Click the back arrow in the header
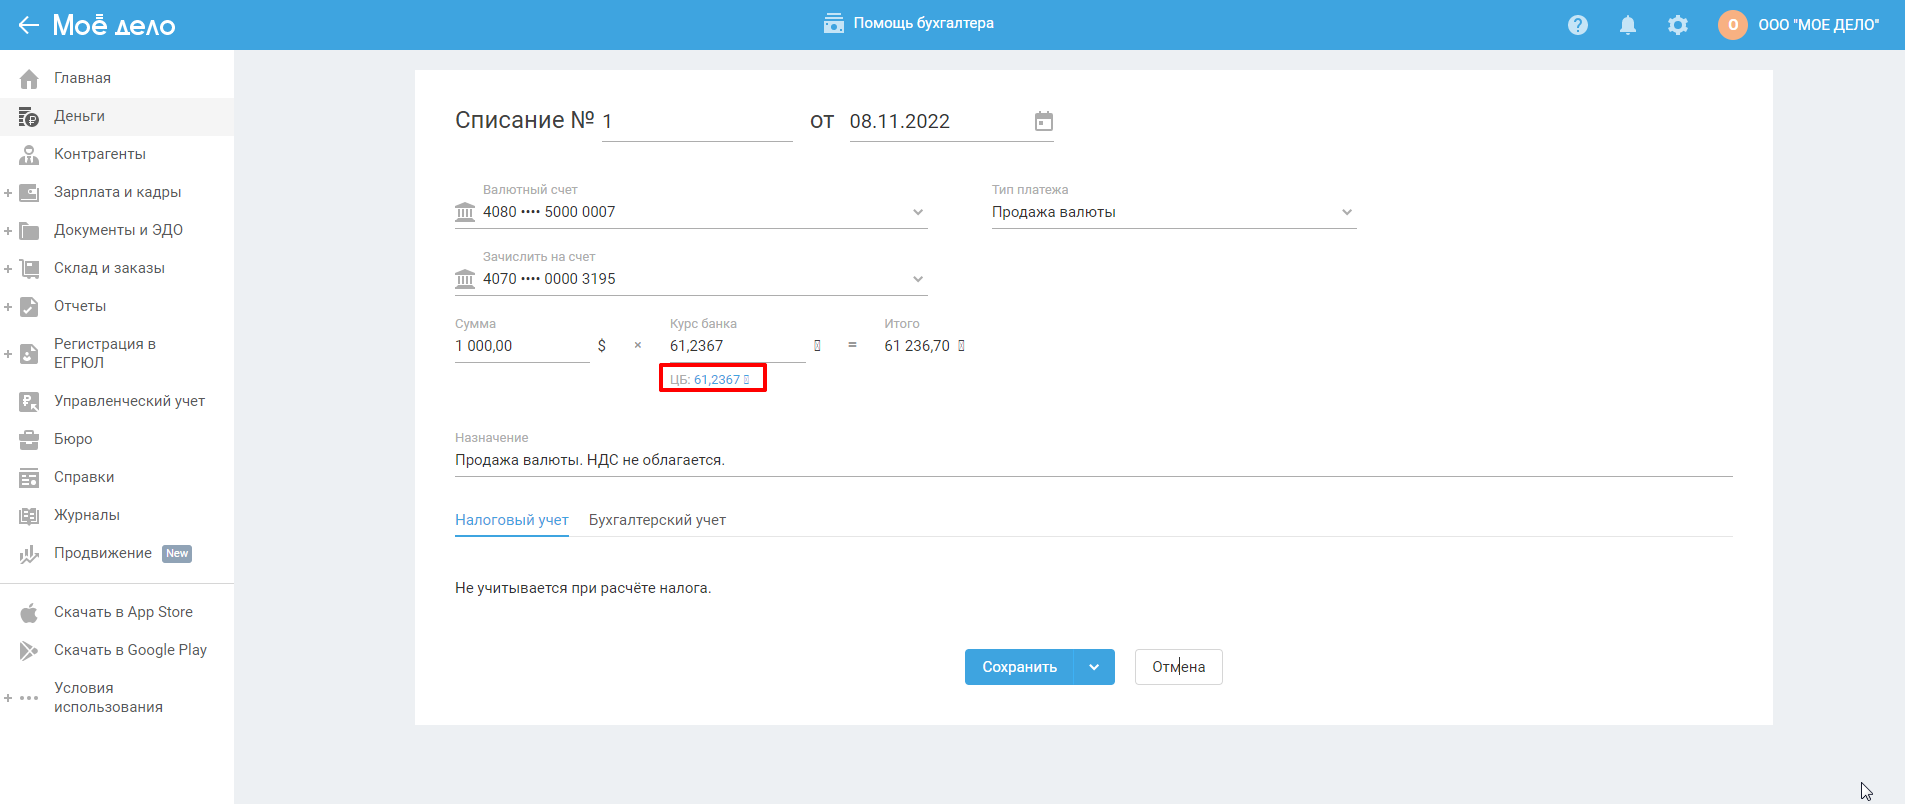 [x=28, y=25]
